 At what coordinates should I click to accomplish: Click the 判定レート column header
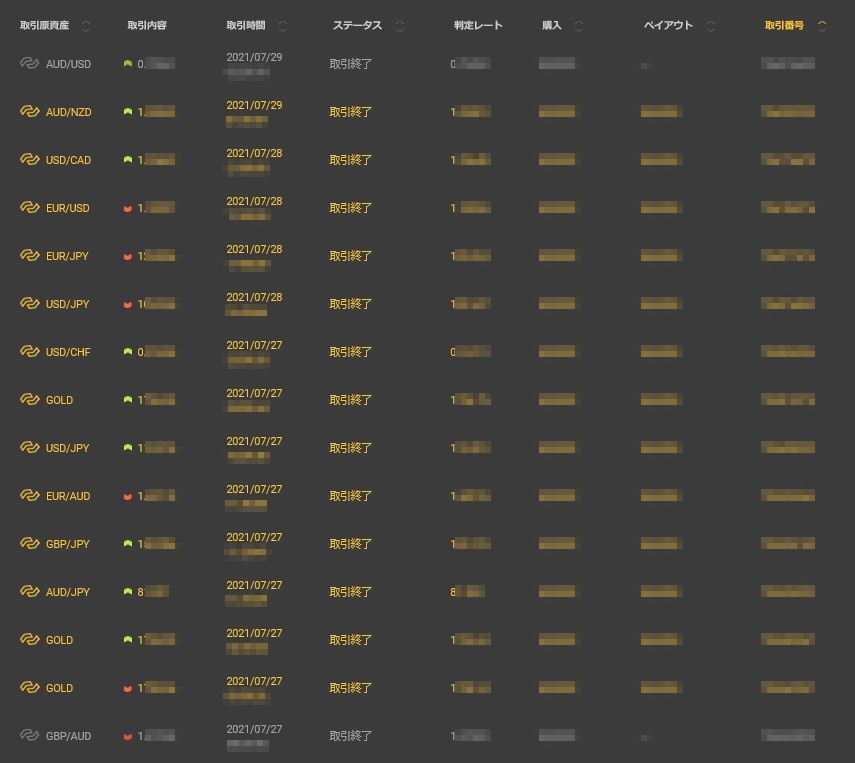[x=478, y=26]
